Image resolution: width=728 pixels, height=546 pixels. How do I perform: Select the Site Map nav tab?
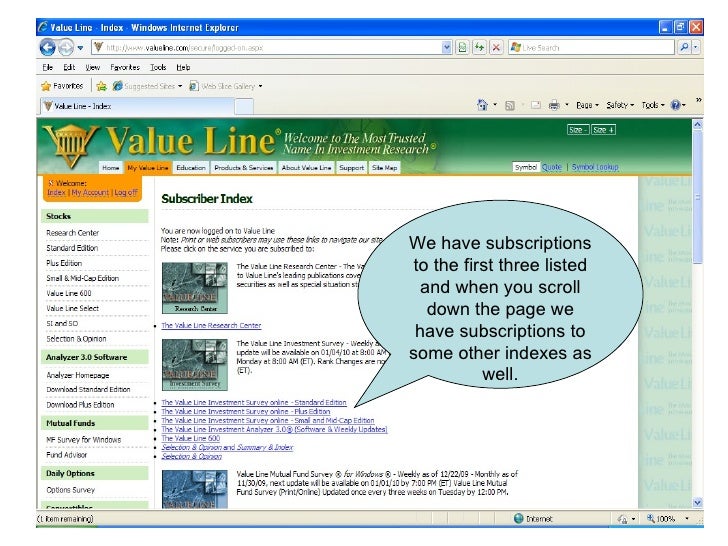(384, 168)
